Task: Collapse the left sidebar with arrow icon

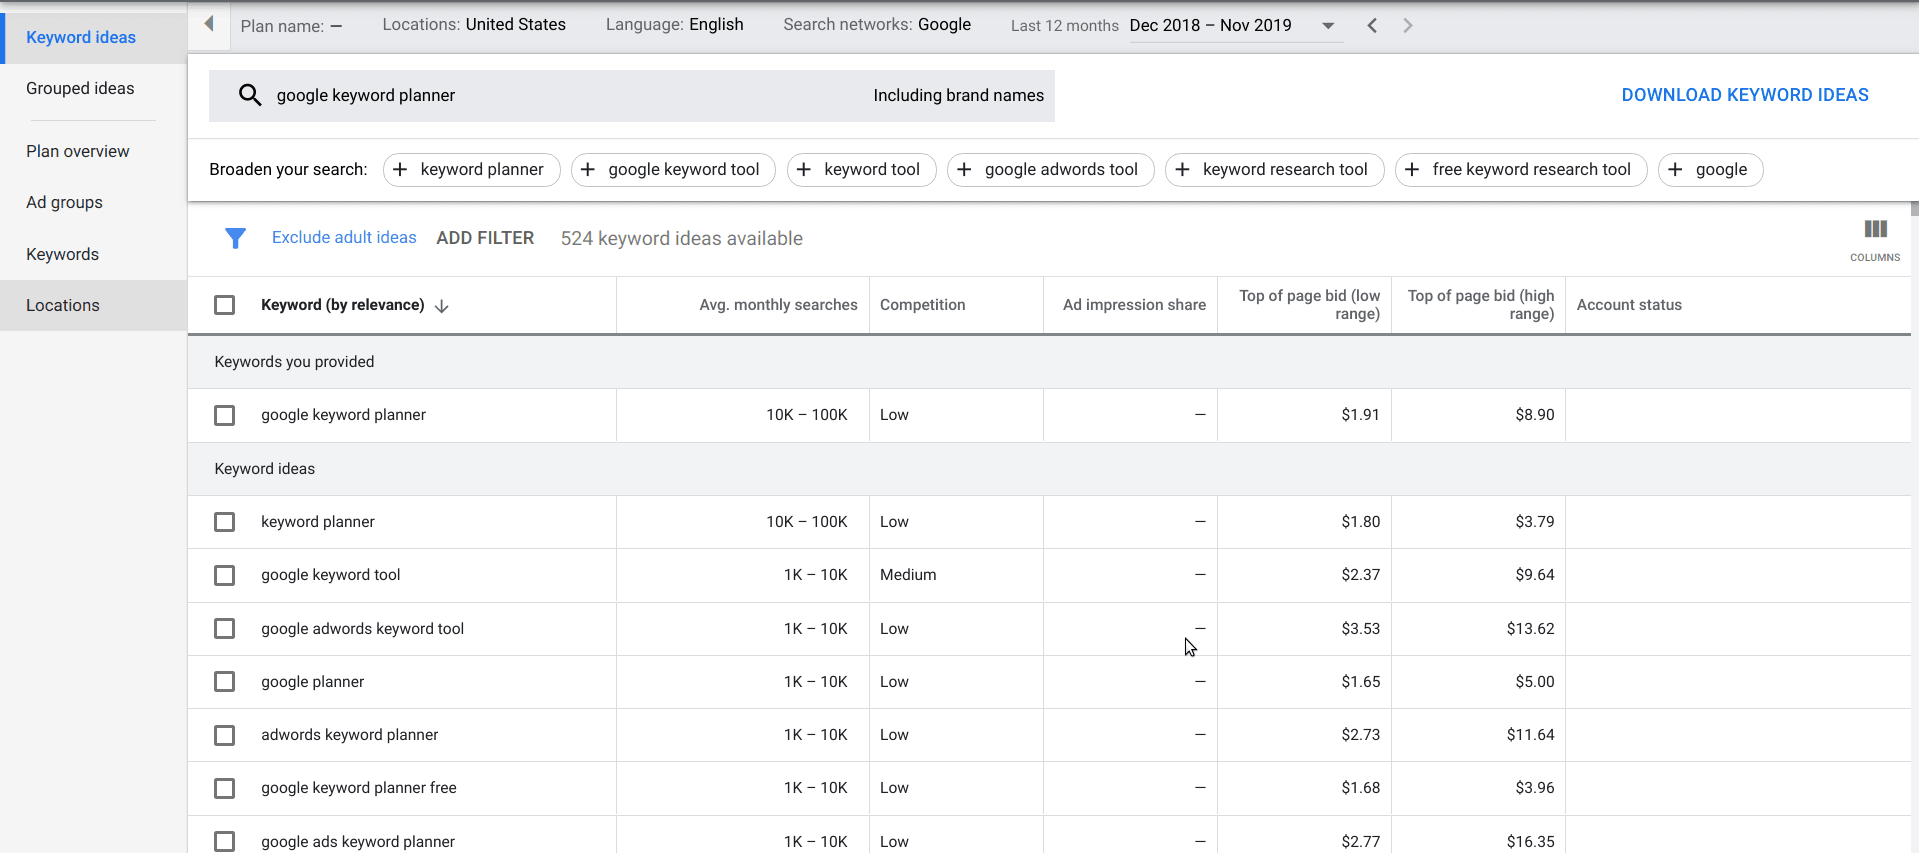Action: [x=209, y=24]
